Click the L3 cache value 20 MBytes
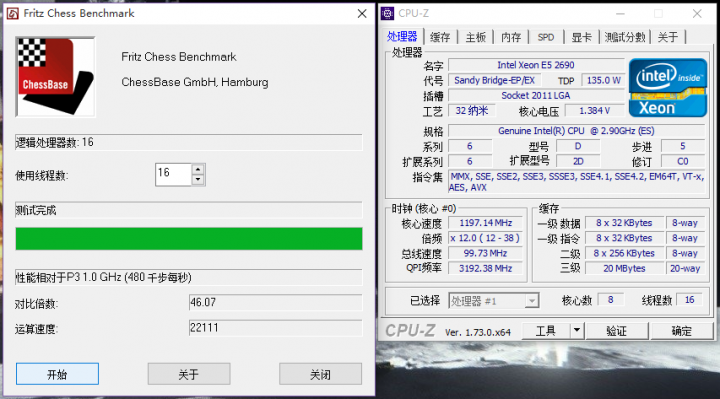This screenshot has height=399, width=720. [624, 269]
